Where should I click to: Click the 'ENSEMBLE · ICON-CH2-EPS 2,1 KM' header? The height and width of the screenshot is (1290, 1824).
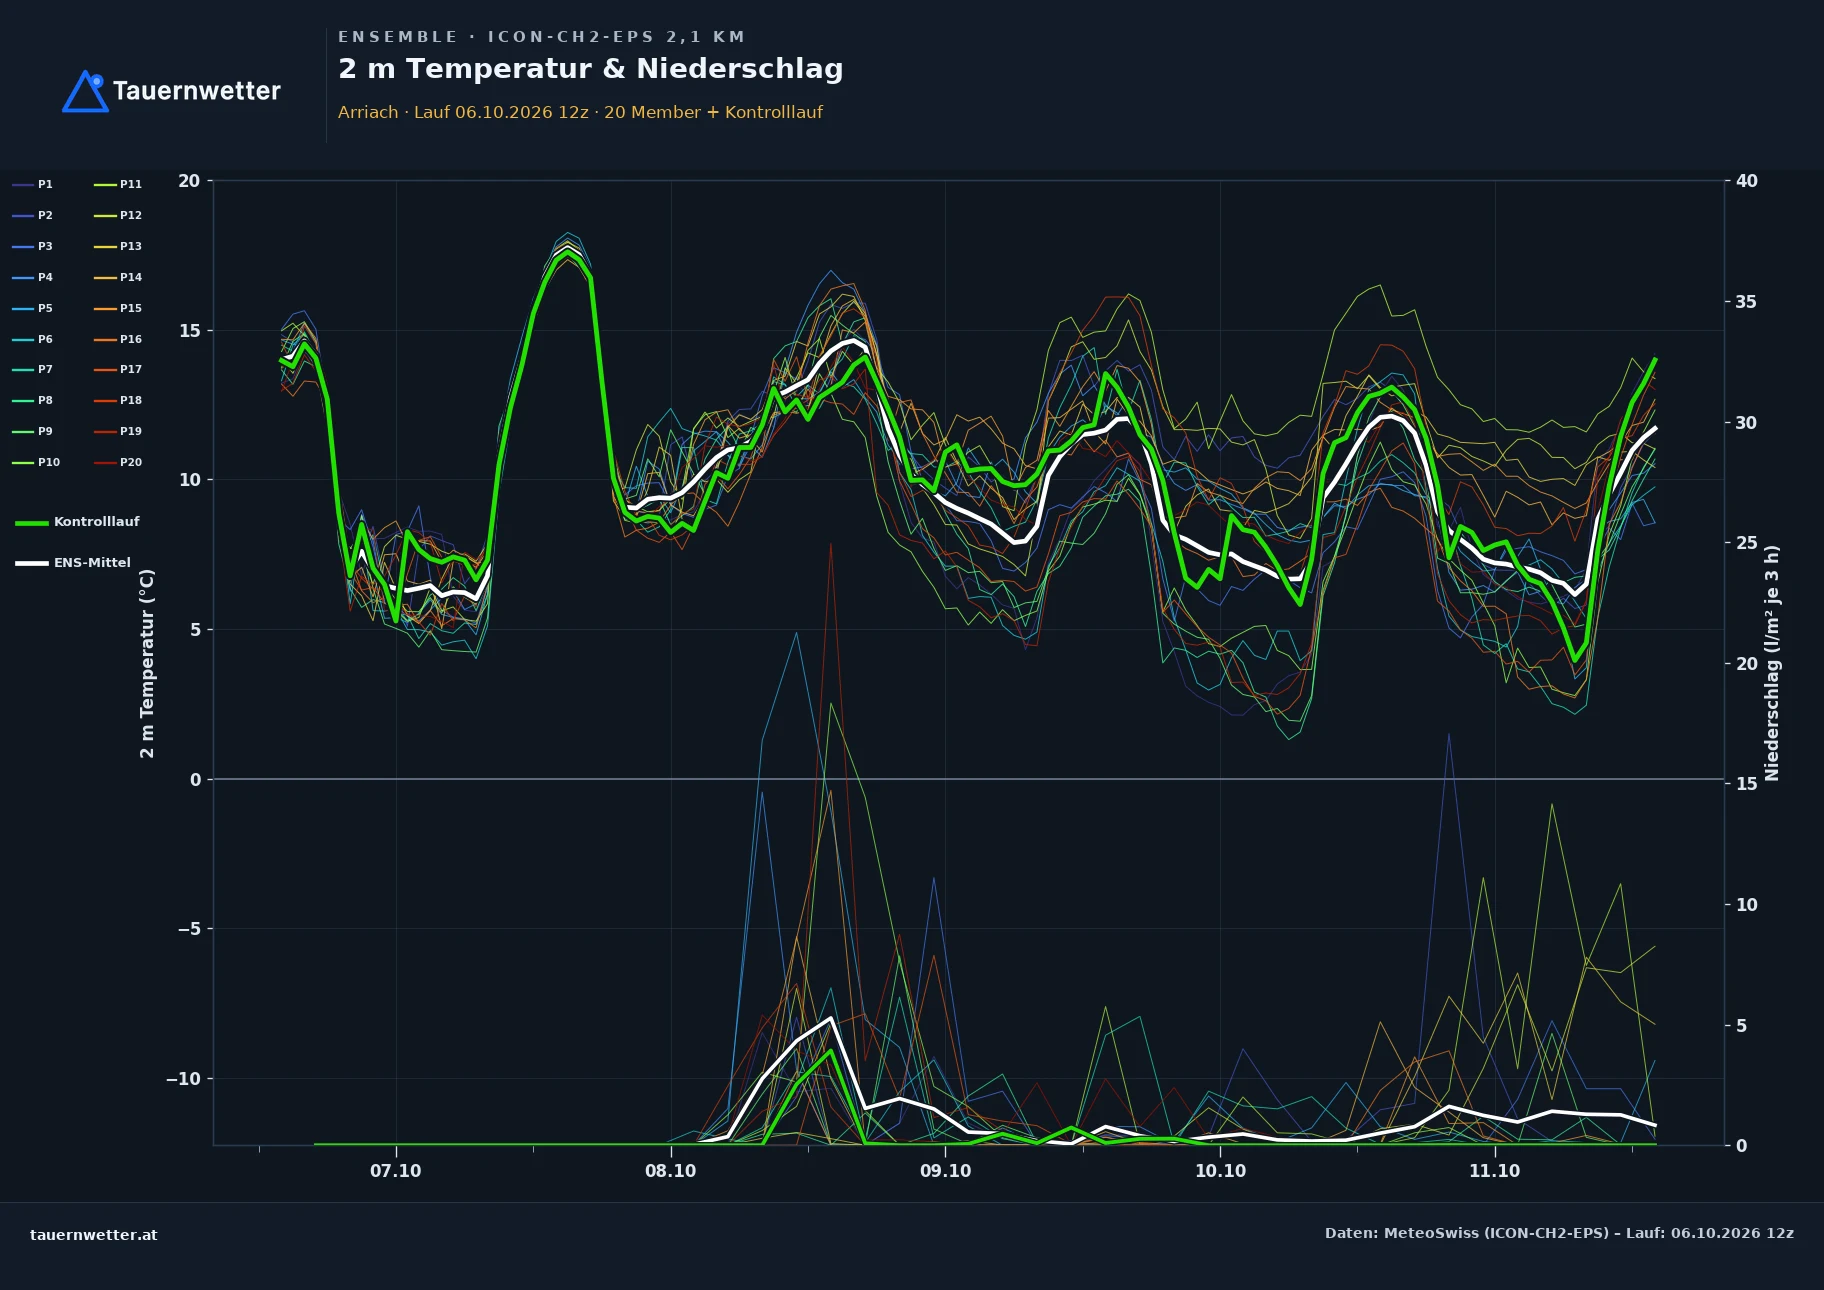(541, 37)
